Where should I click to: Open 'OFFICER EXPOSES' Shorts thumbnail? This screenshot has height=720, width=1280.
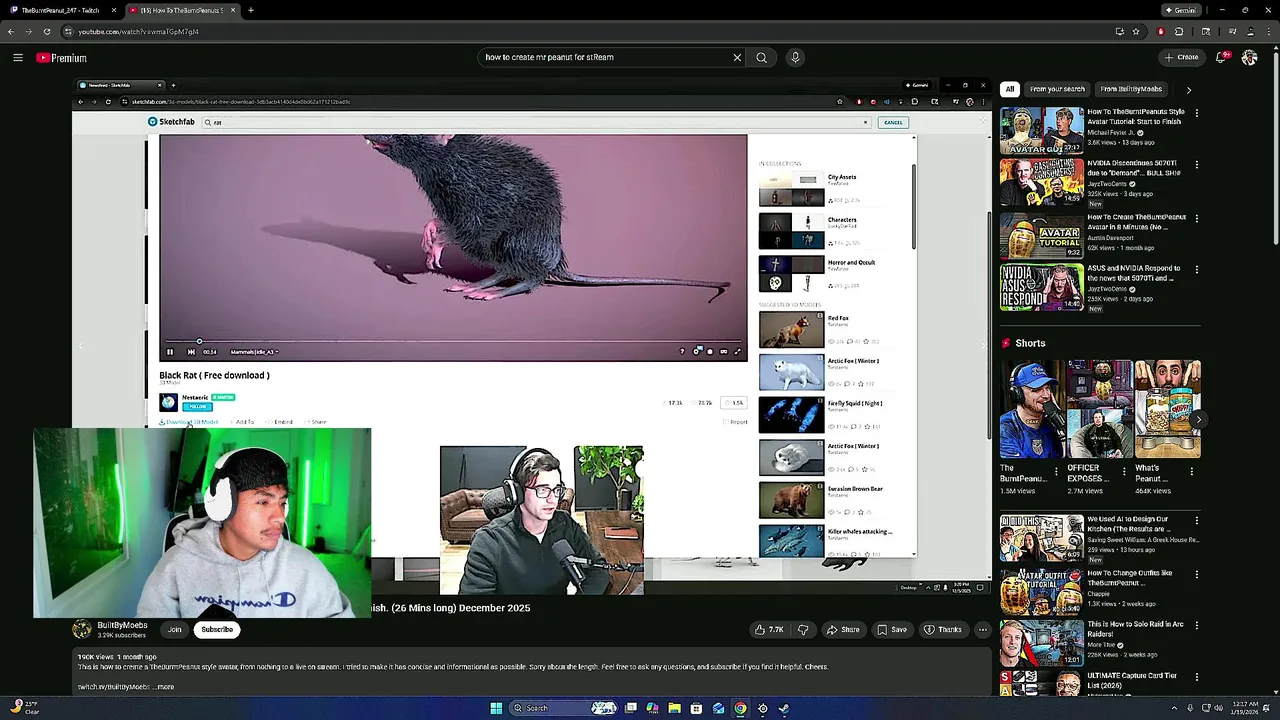pos(1099,409)
